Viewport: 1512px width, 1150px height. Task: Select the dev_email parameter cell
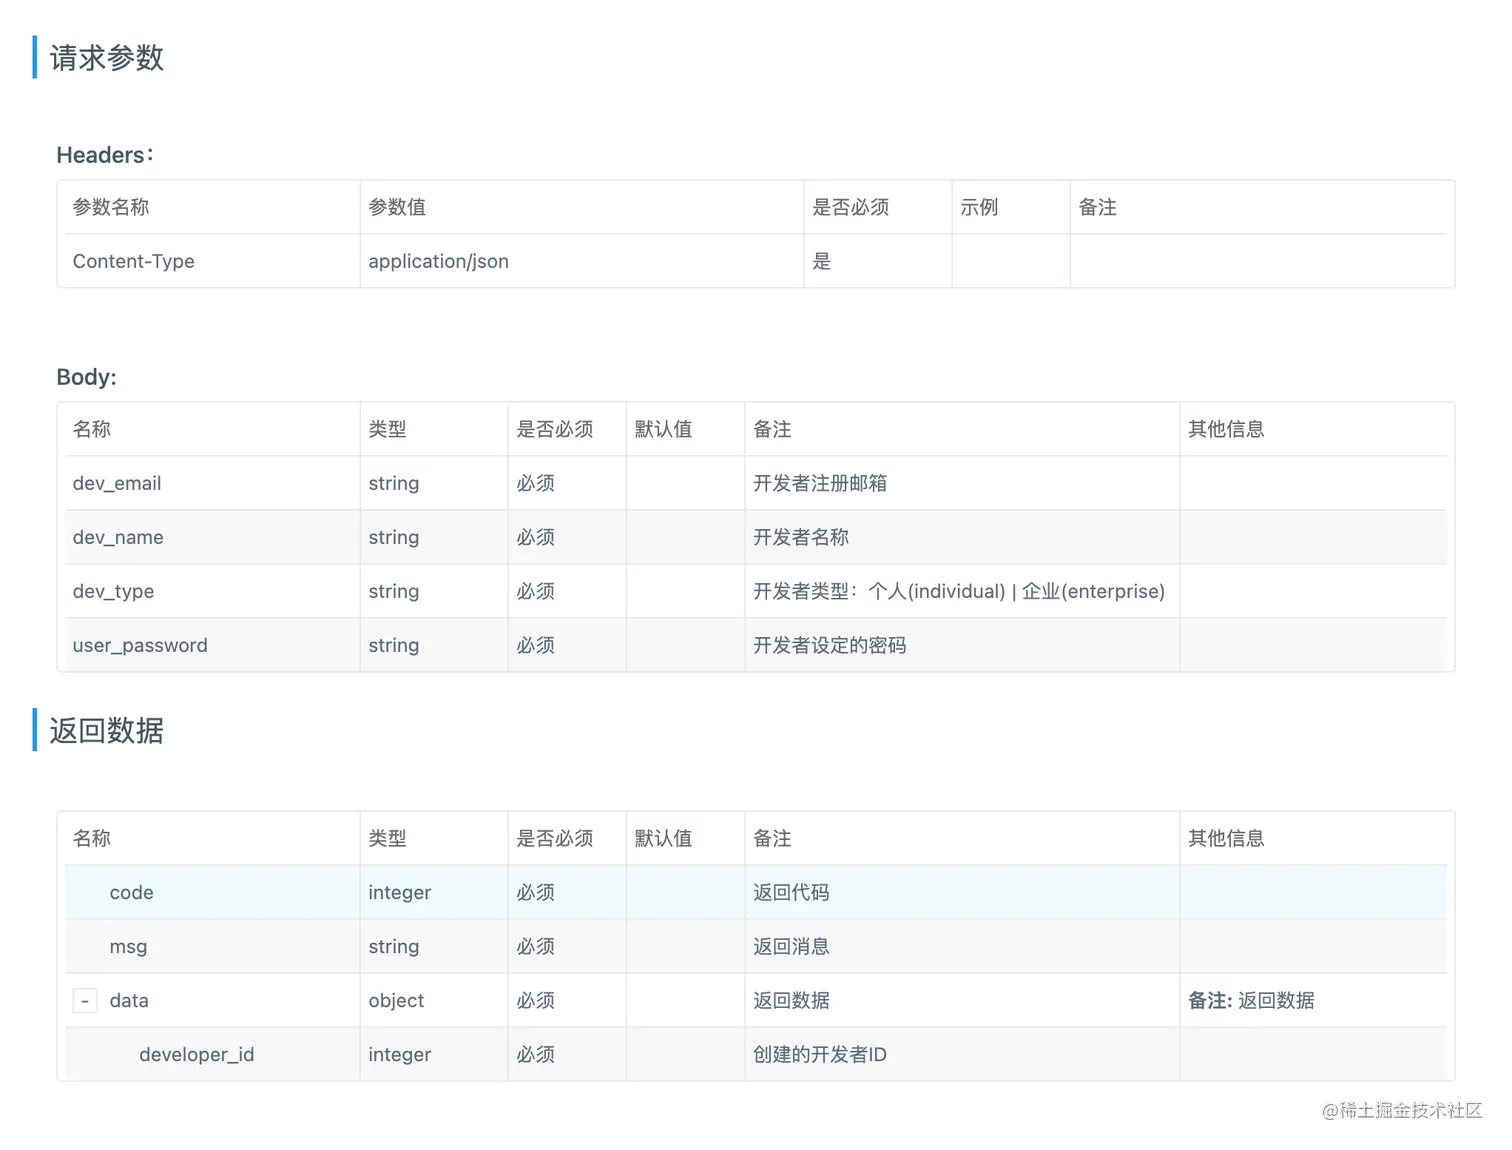click(x=212, y=484)
